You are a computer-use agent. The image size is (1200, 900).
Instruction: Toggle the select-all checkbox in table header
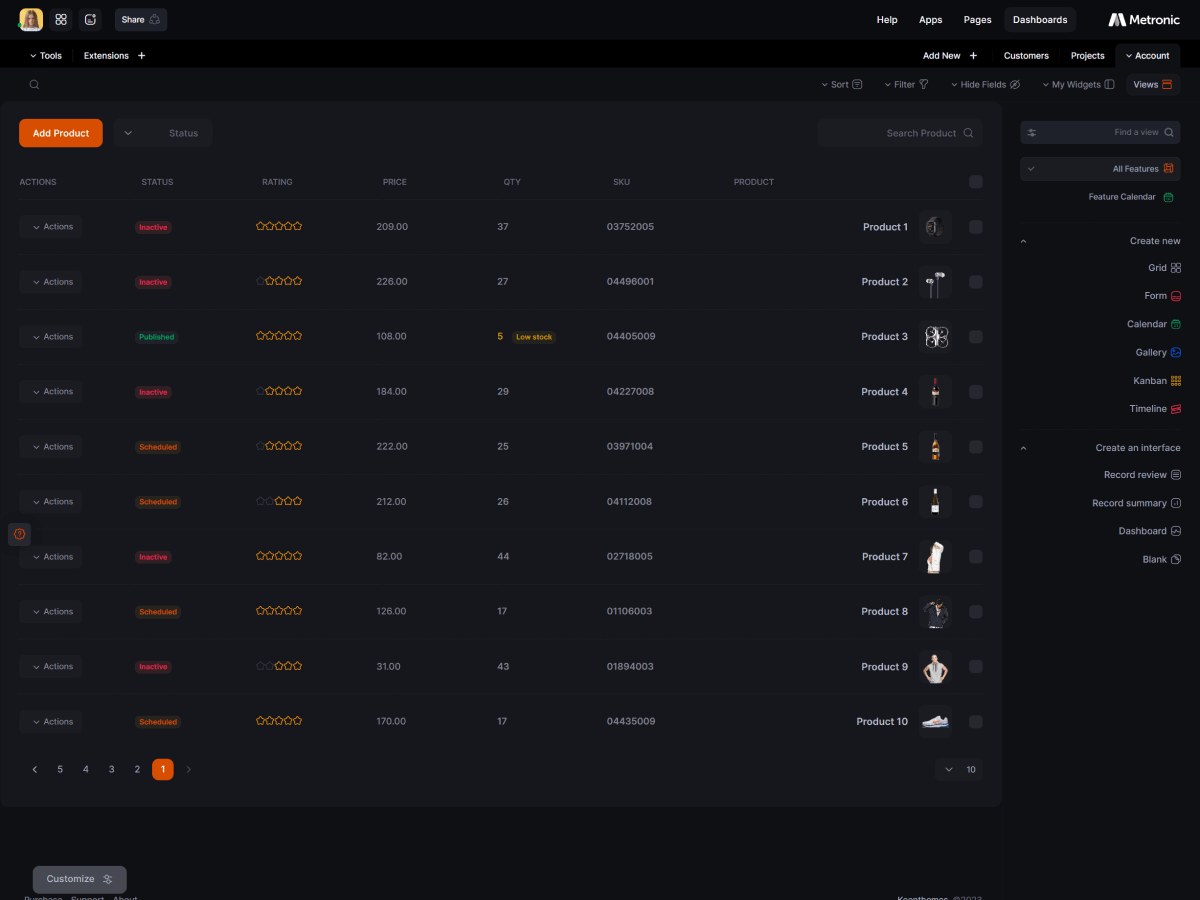(x=976, y=182)
